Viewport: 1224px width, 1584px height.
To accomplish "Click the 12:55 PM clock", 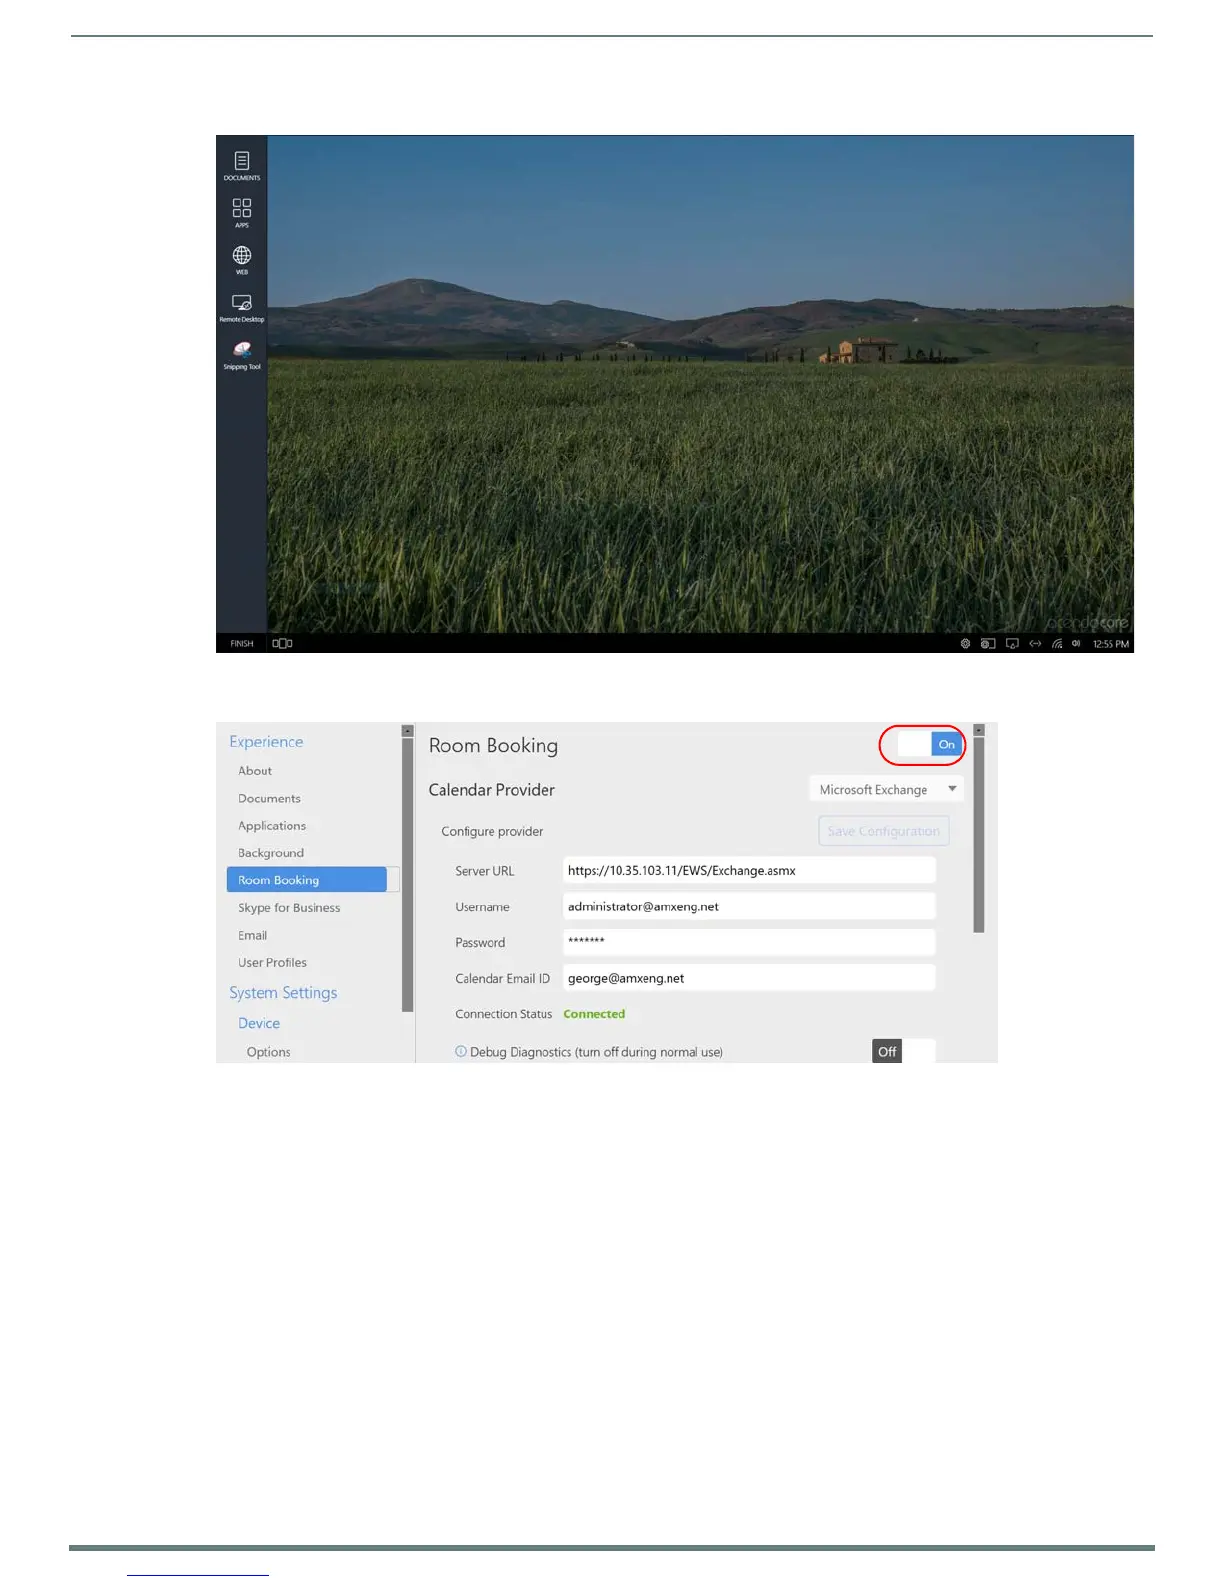I will click(x=1111, y=644).
